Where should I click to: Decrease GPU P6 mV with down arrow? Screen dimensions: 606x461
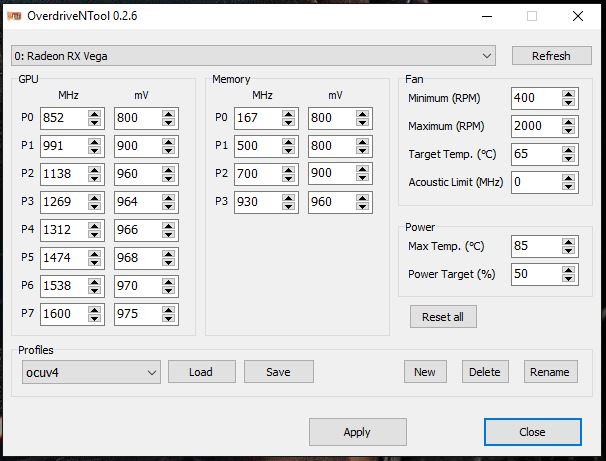(x=169, y=290)
